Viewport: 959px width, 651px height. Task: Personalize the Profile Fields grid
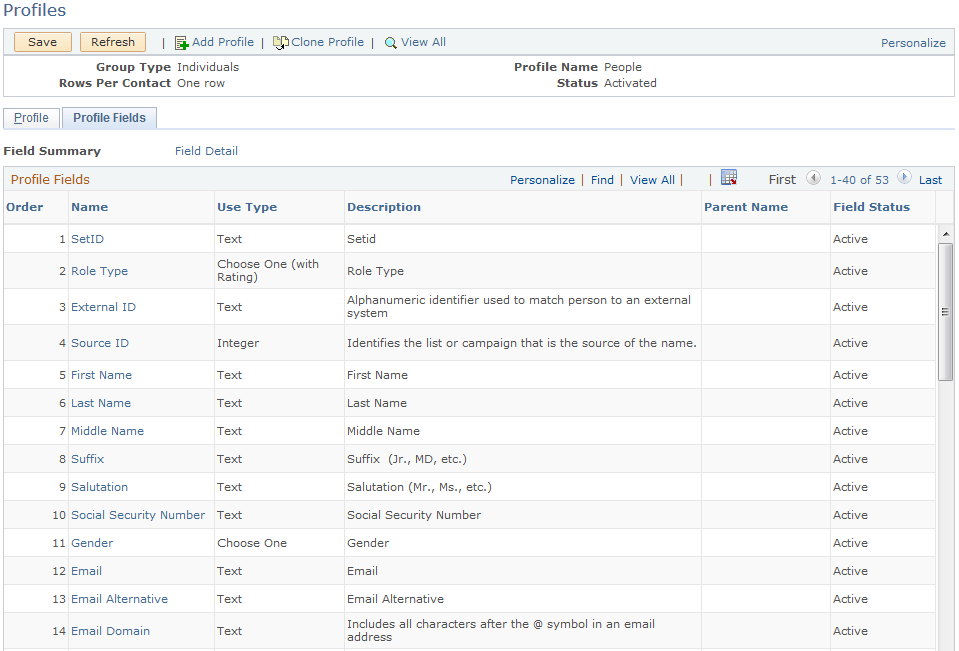[x=542, y=180]
